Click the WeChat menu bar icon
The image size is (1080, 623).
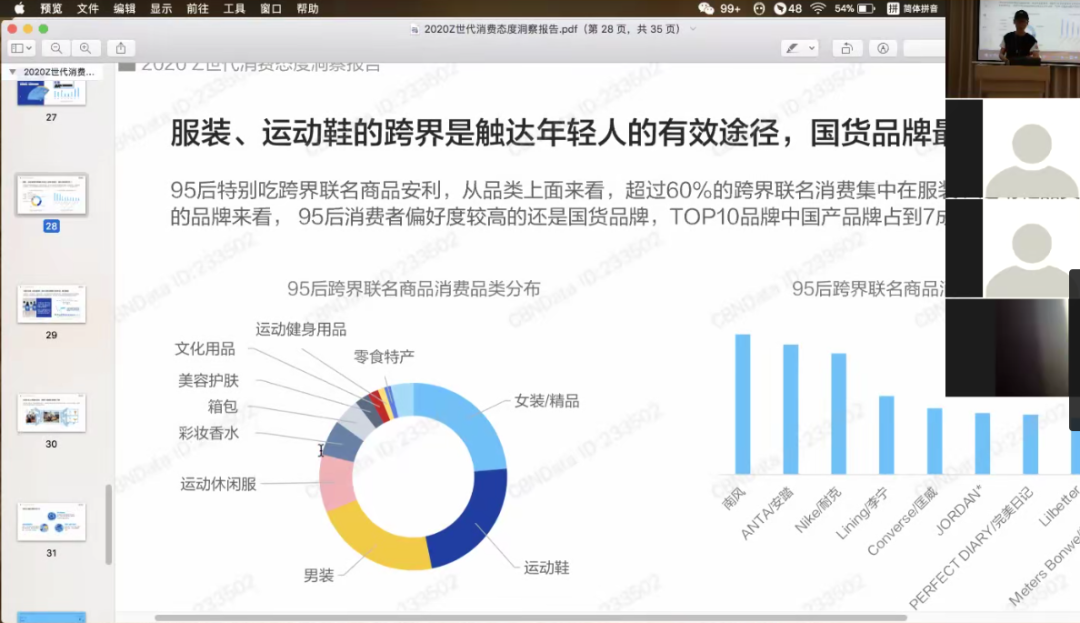[x=706, y=8]
